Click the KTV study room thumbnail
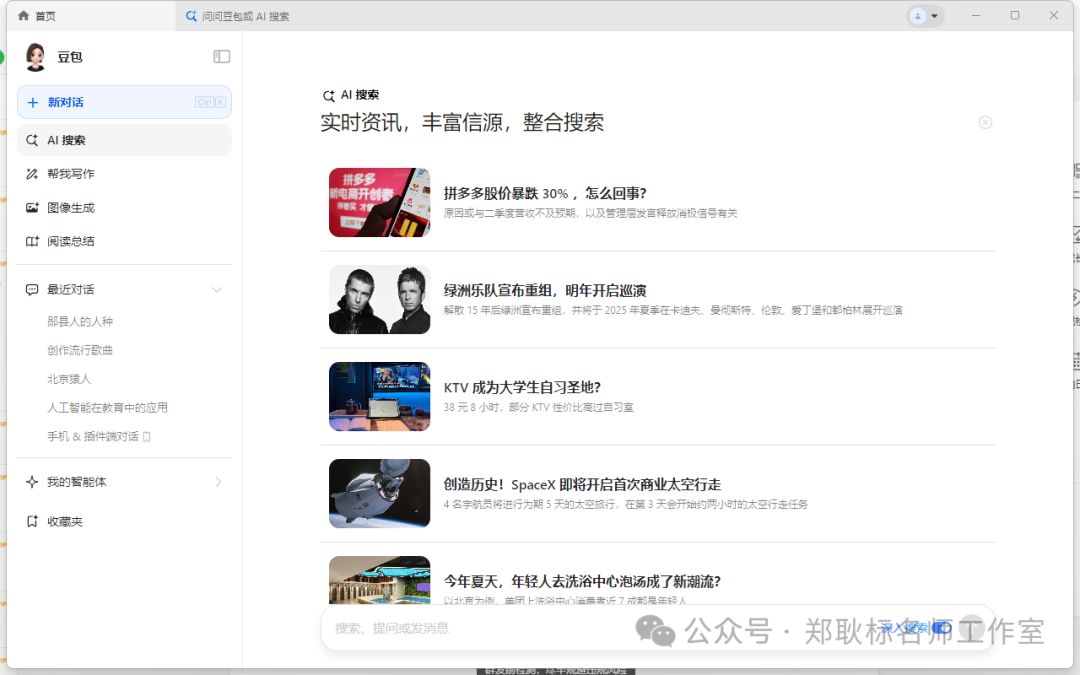The height and width of the screenshot is (675, 1080). 380,397
